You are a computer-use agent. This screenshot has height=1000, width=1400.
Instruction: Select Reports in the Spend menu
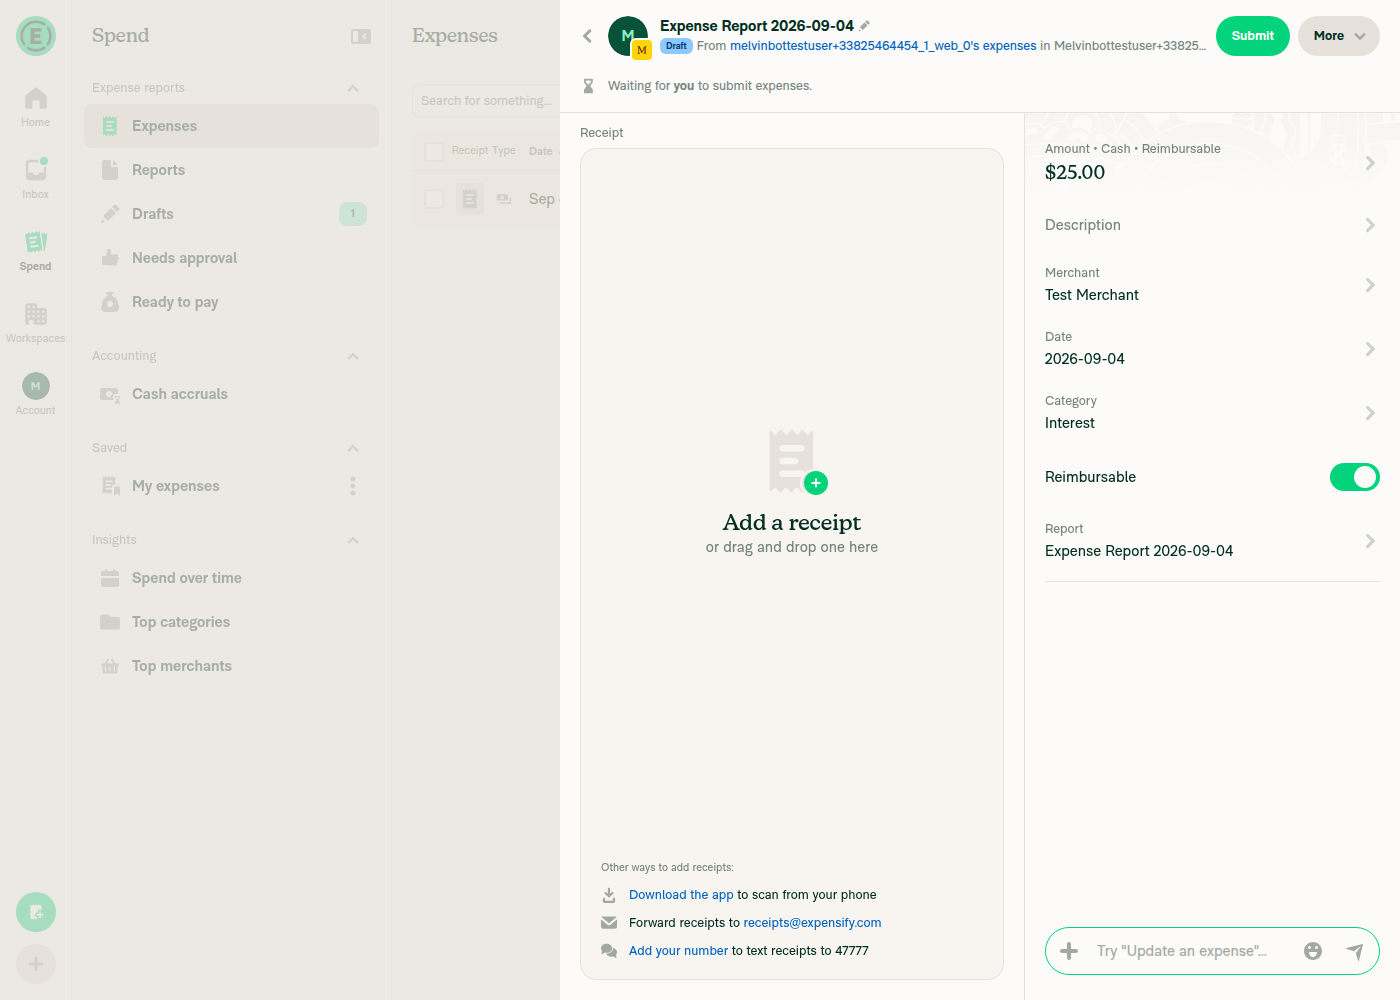231,170
